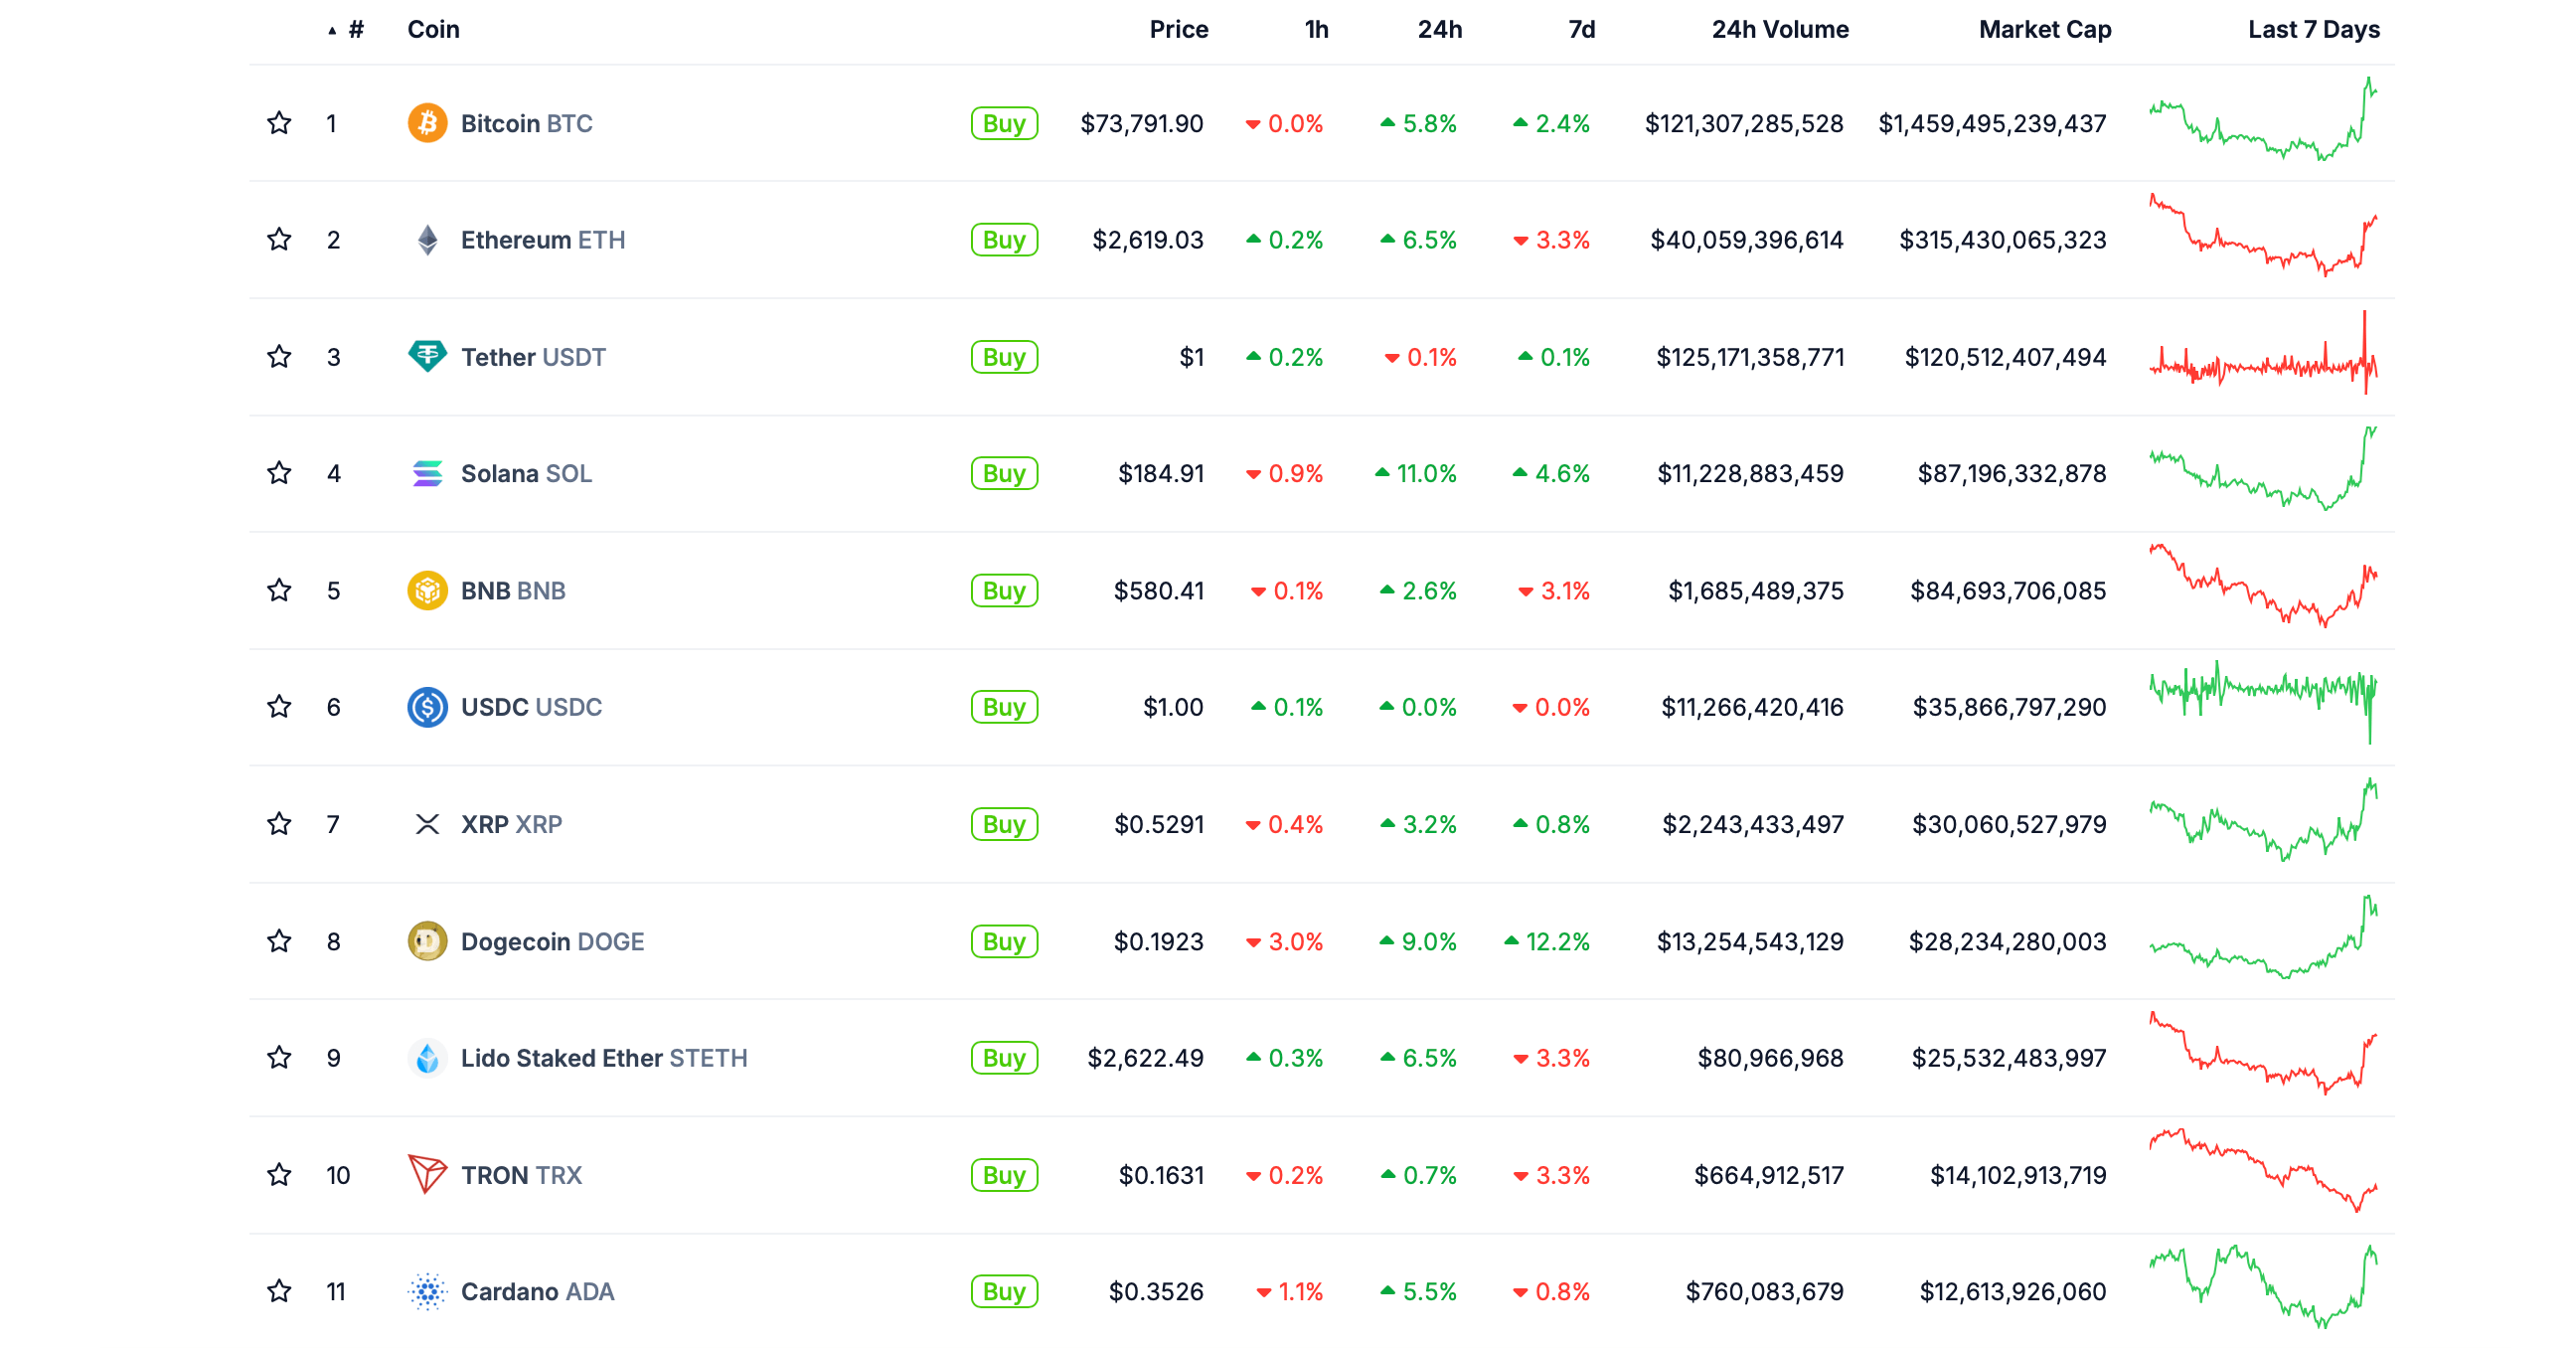This screenshot has height=1348, width=2576.
Task: Open Solana's 7-day sparkline chart
Action: click(x=2263, y=469)
